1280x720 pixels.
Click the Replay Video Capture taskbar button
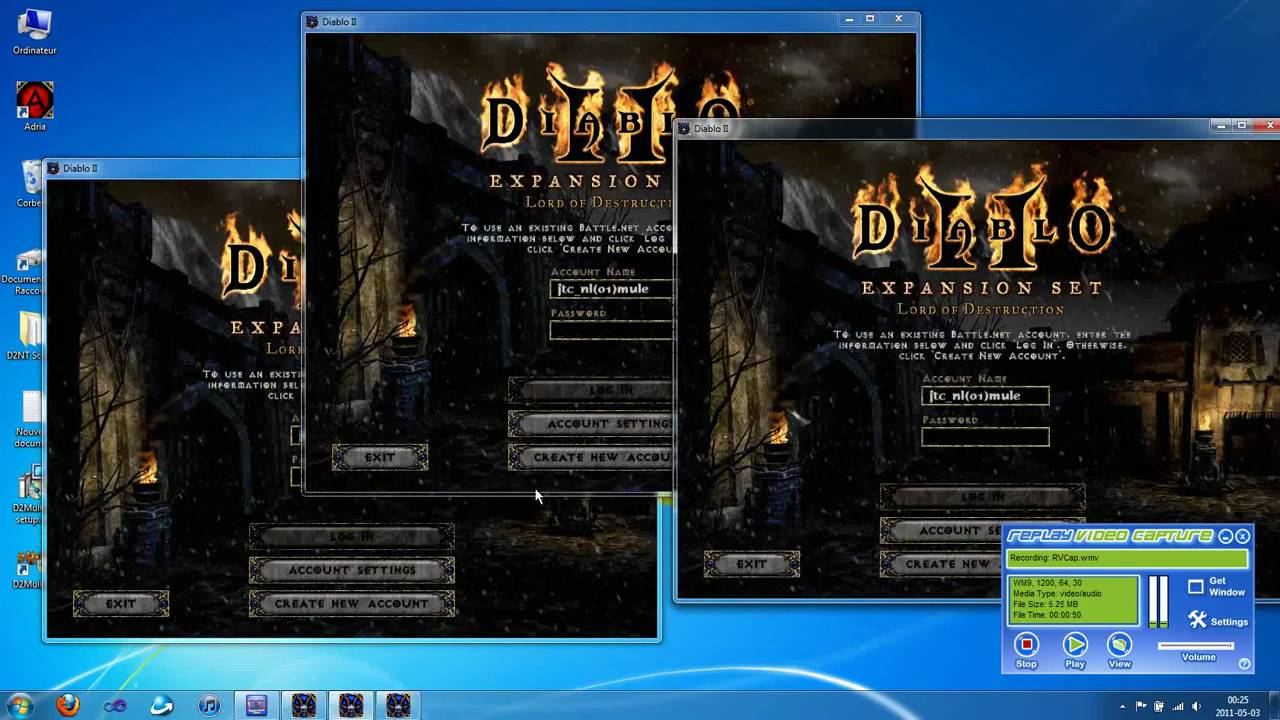[x=256, y=706]
